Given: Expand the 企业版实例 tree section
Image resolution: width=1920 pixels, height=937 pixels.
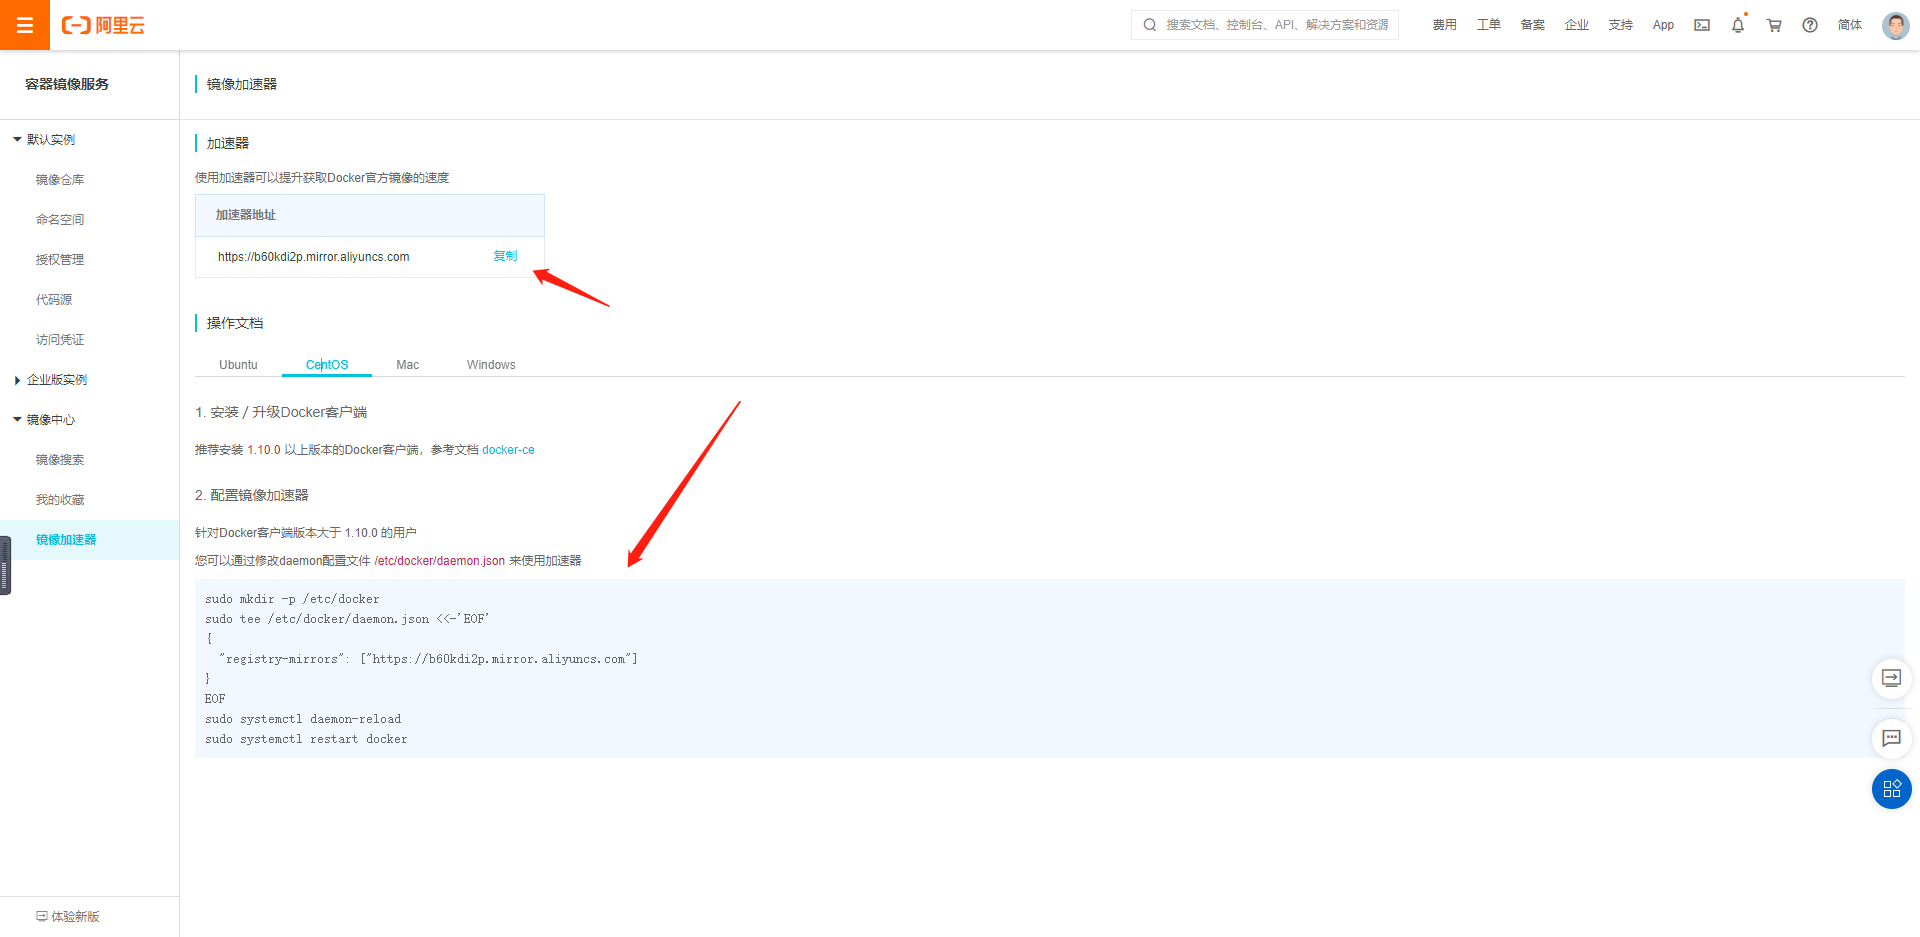Looking at the screenshot, I should tap(17, 380).
